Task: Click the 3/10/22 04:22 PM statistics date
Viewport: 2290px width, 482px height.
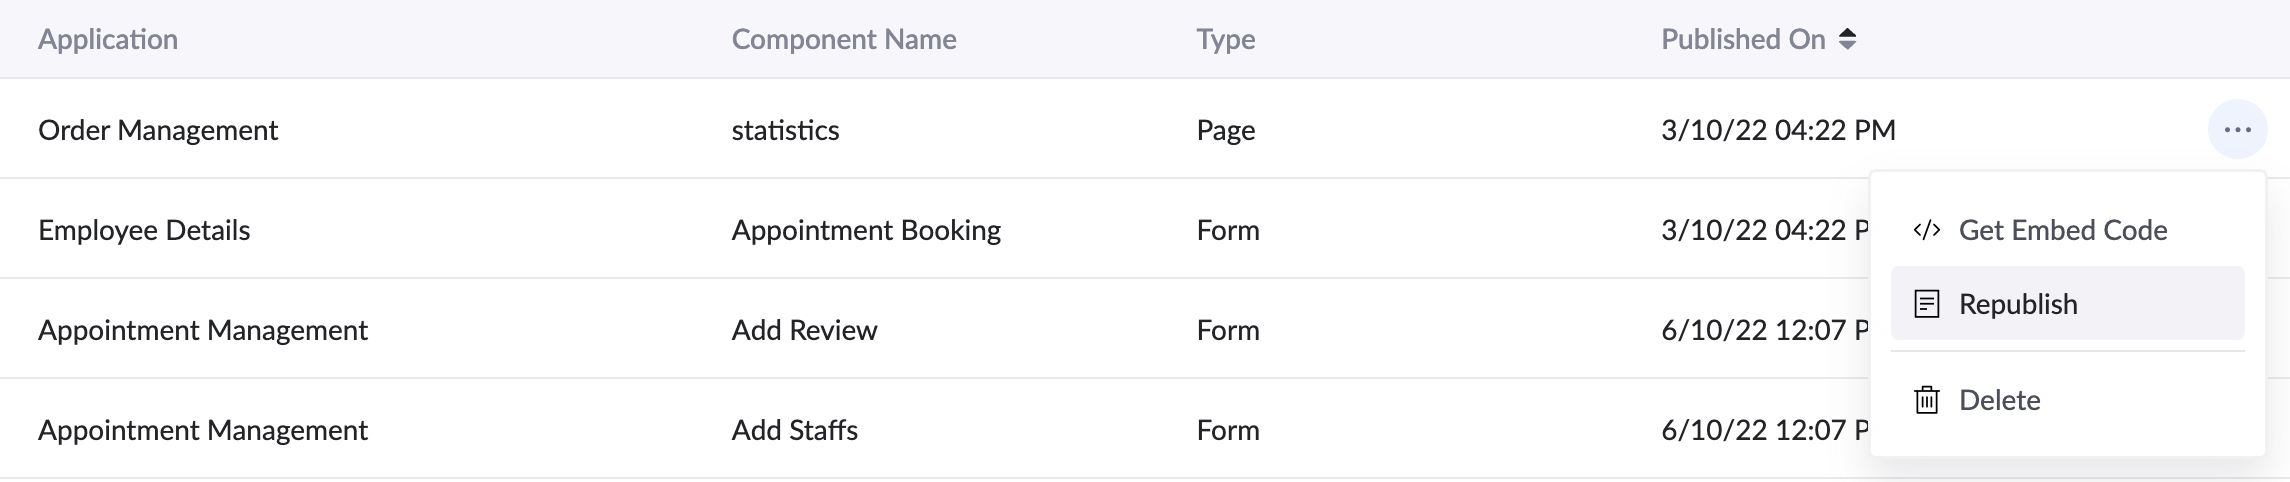Action: click(x=1778, y=130)
